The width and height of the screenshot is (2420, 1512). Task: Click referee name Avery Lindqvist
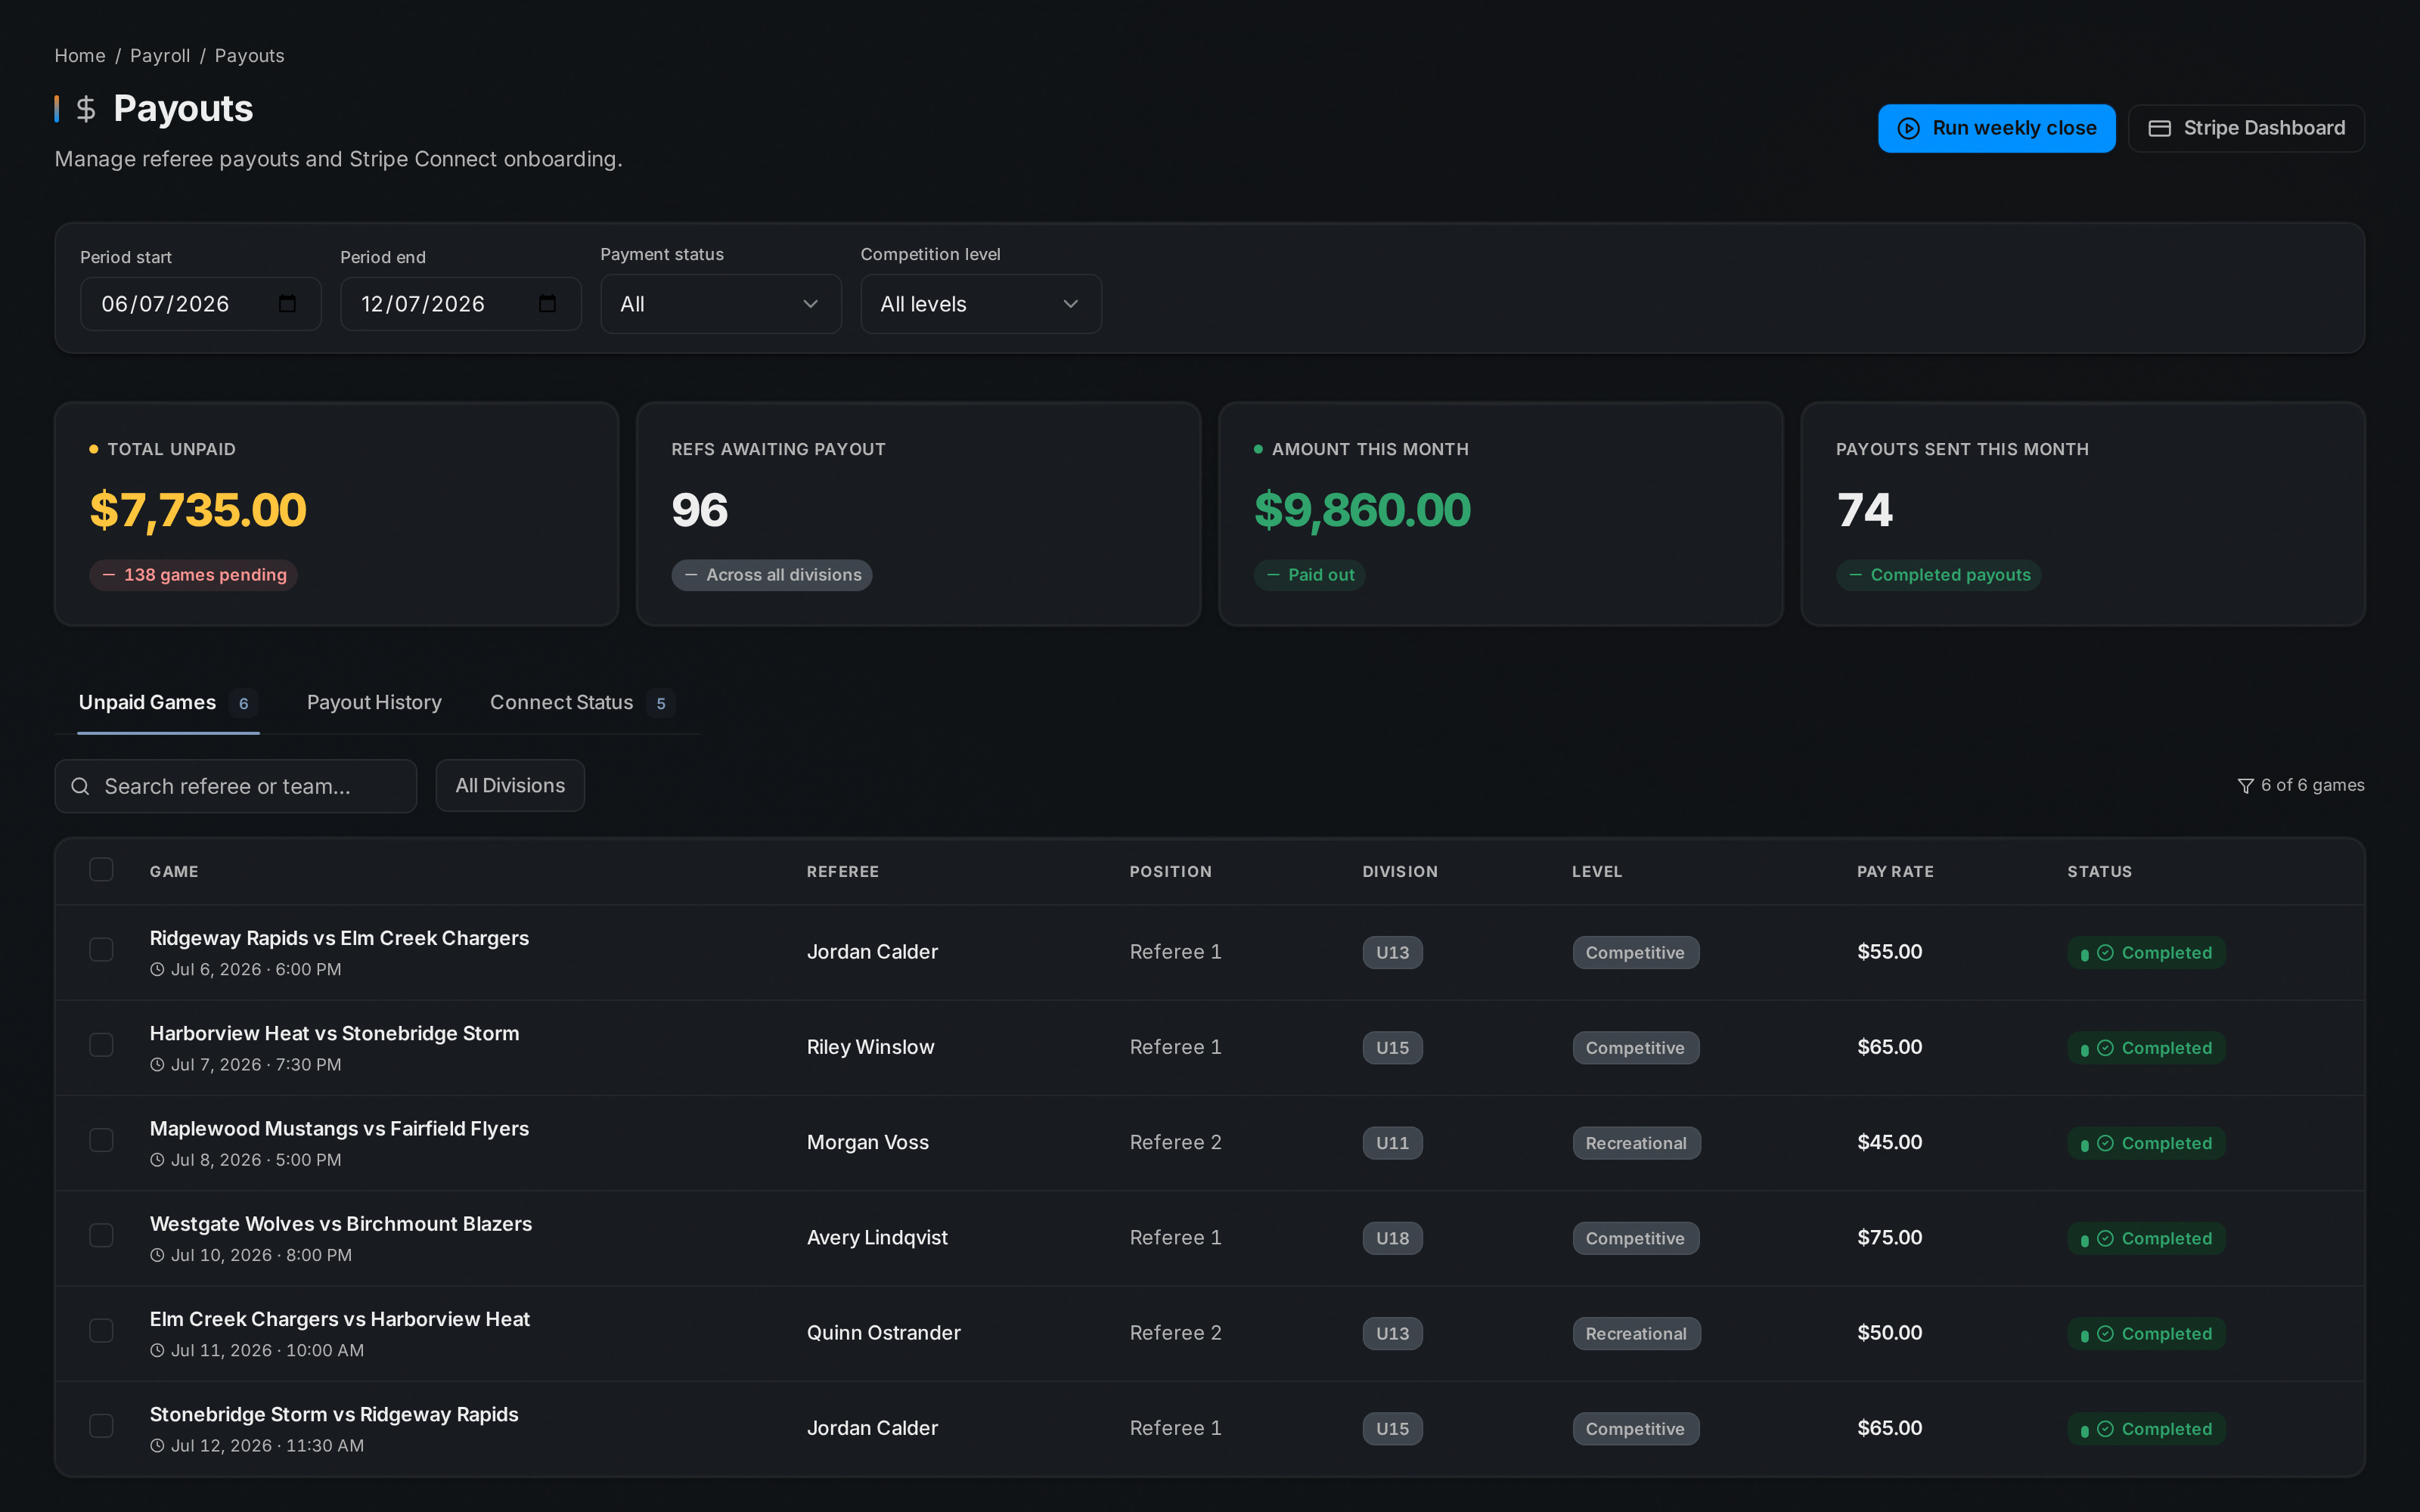pyautogui.click(x=877, y=1237)
